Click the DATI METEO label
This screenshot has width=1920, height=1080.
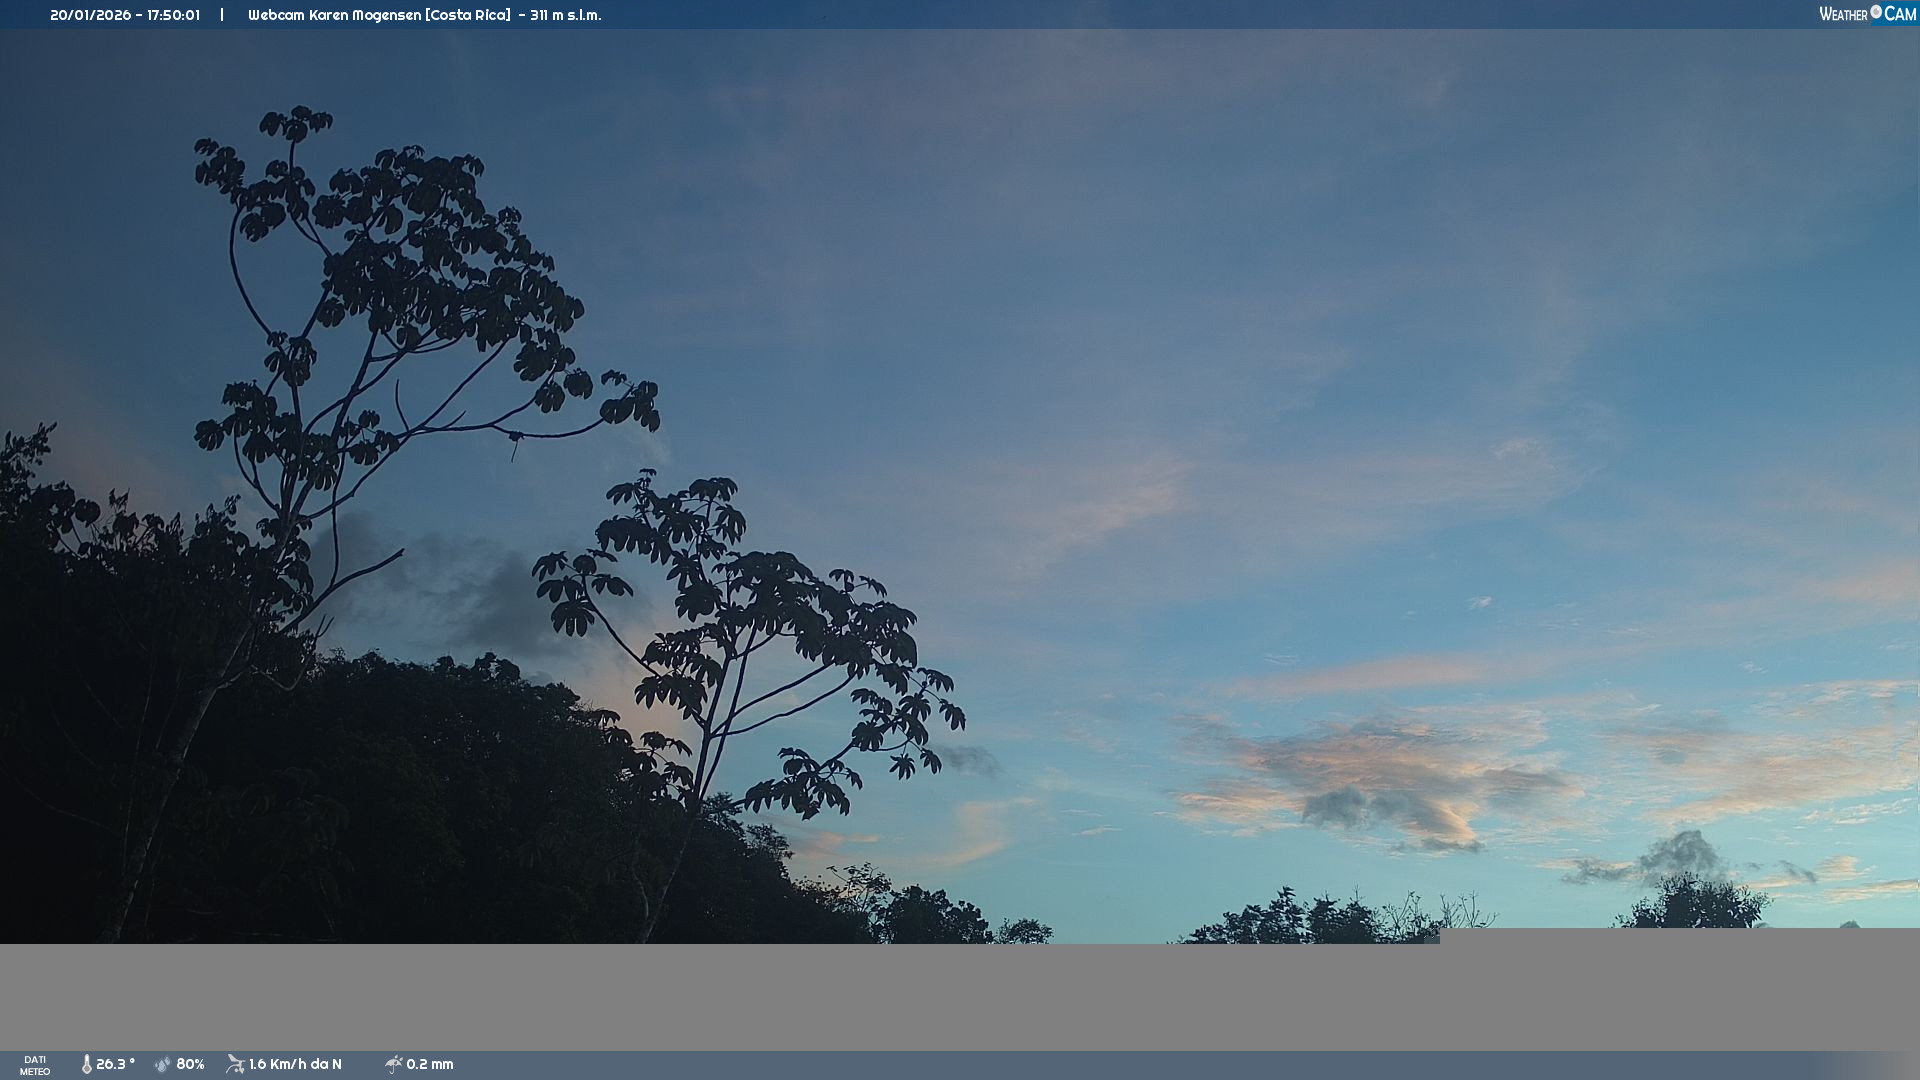click(35, 1065)
